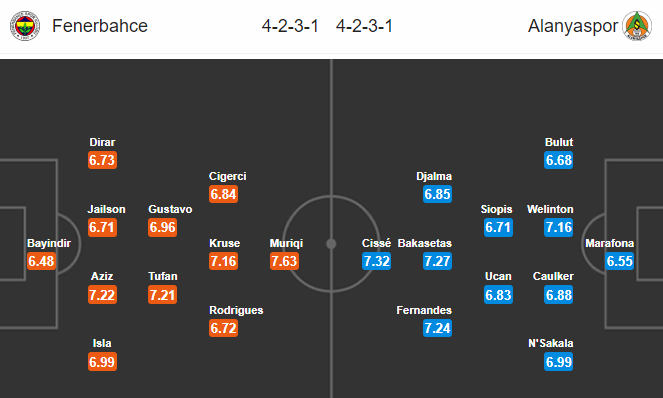Image resolution: width=663 pixels, height=398 pixels.
Task: Click Marafona's 6.55 goalkeeper rating
Action: [x=619, y=261]
